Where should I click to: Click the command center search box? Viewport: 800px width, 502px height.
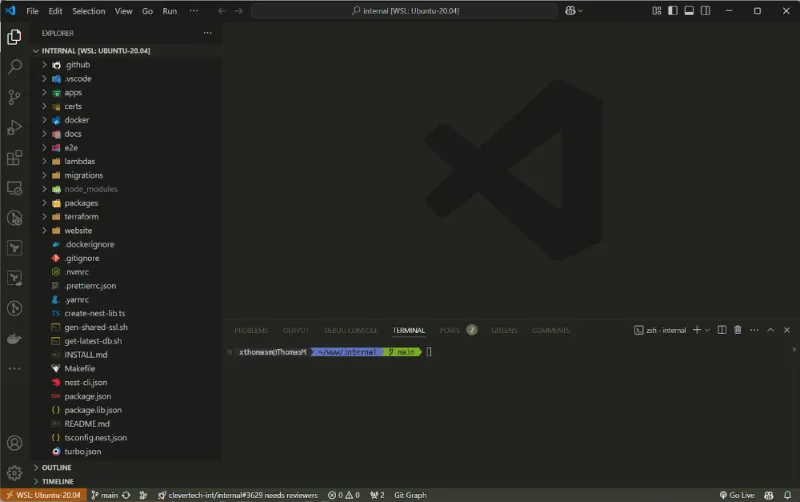[405, 11]
